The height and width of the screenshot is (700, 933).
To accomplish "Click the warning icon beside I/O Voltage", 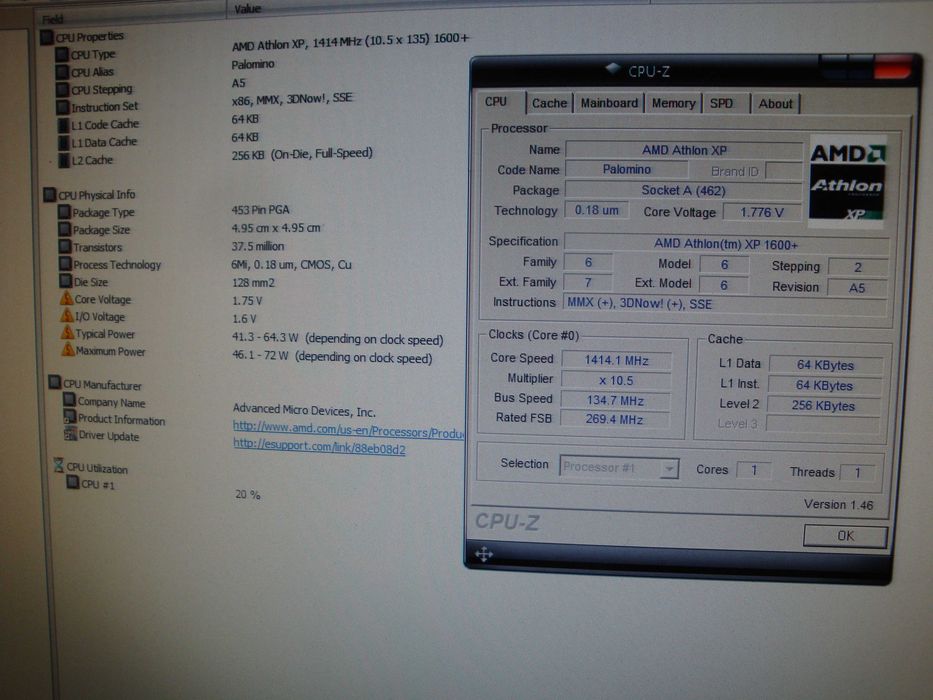I will coord(67,315).
